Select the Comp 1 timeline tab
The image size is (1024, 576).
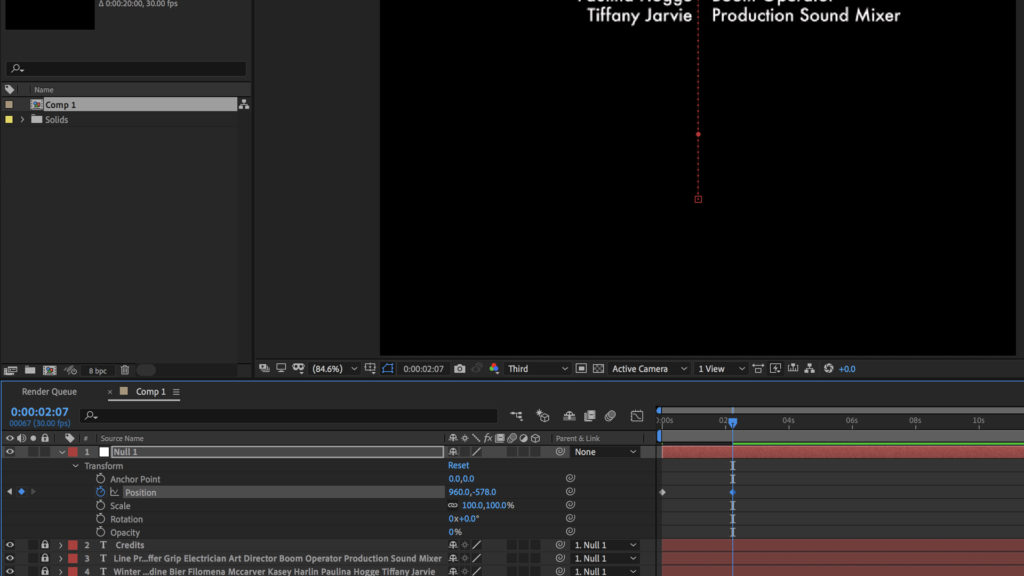point(150,392)
